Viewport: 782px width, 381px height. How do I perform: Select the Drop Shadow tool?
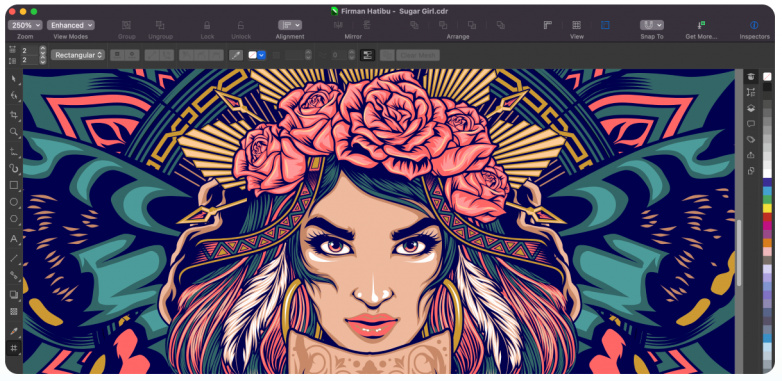click(14, 295)
